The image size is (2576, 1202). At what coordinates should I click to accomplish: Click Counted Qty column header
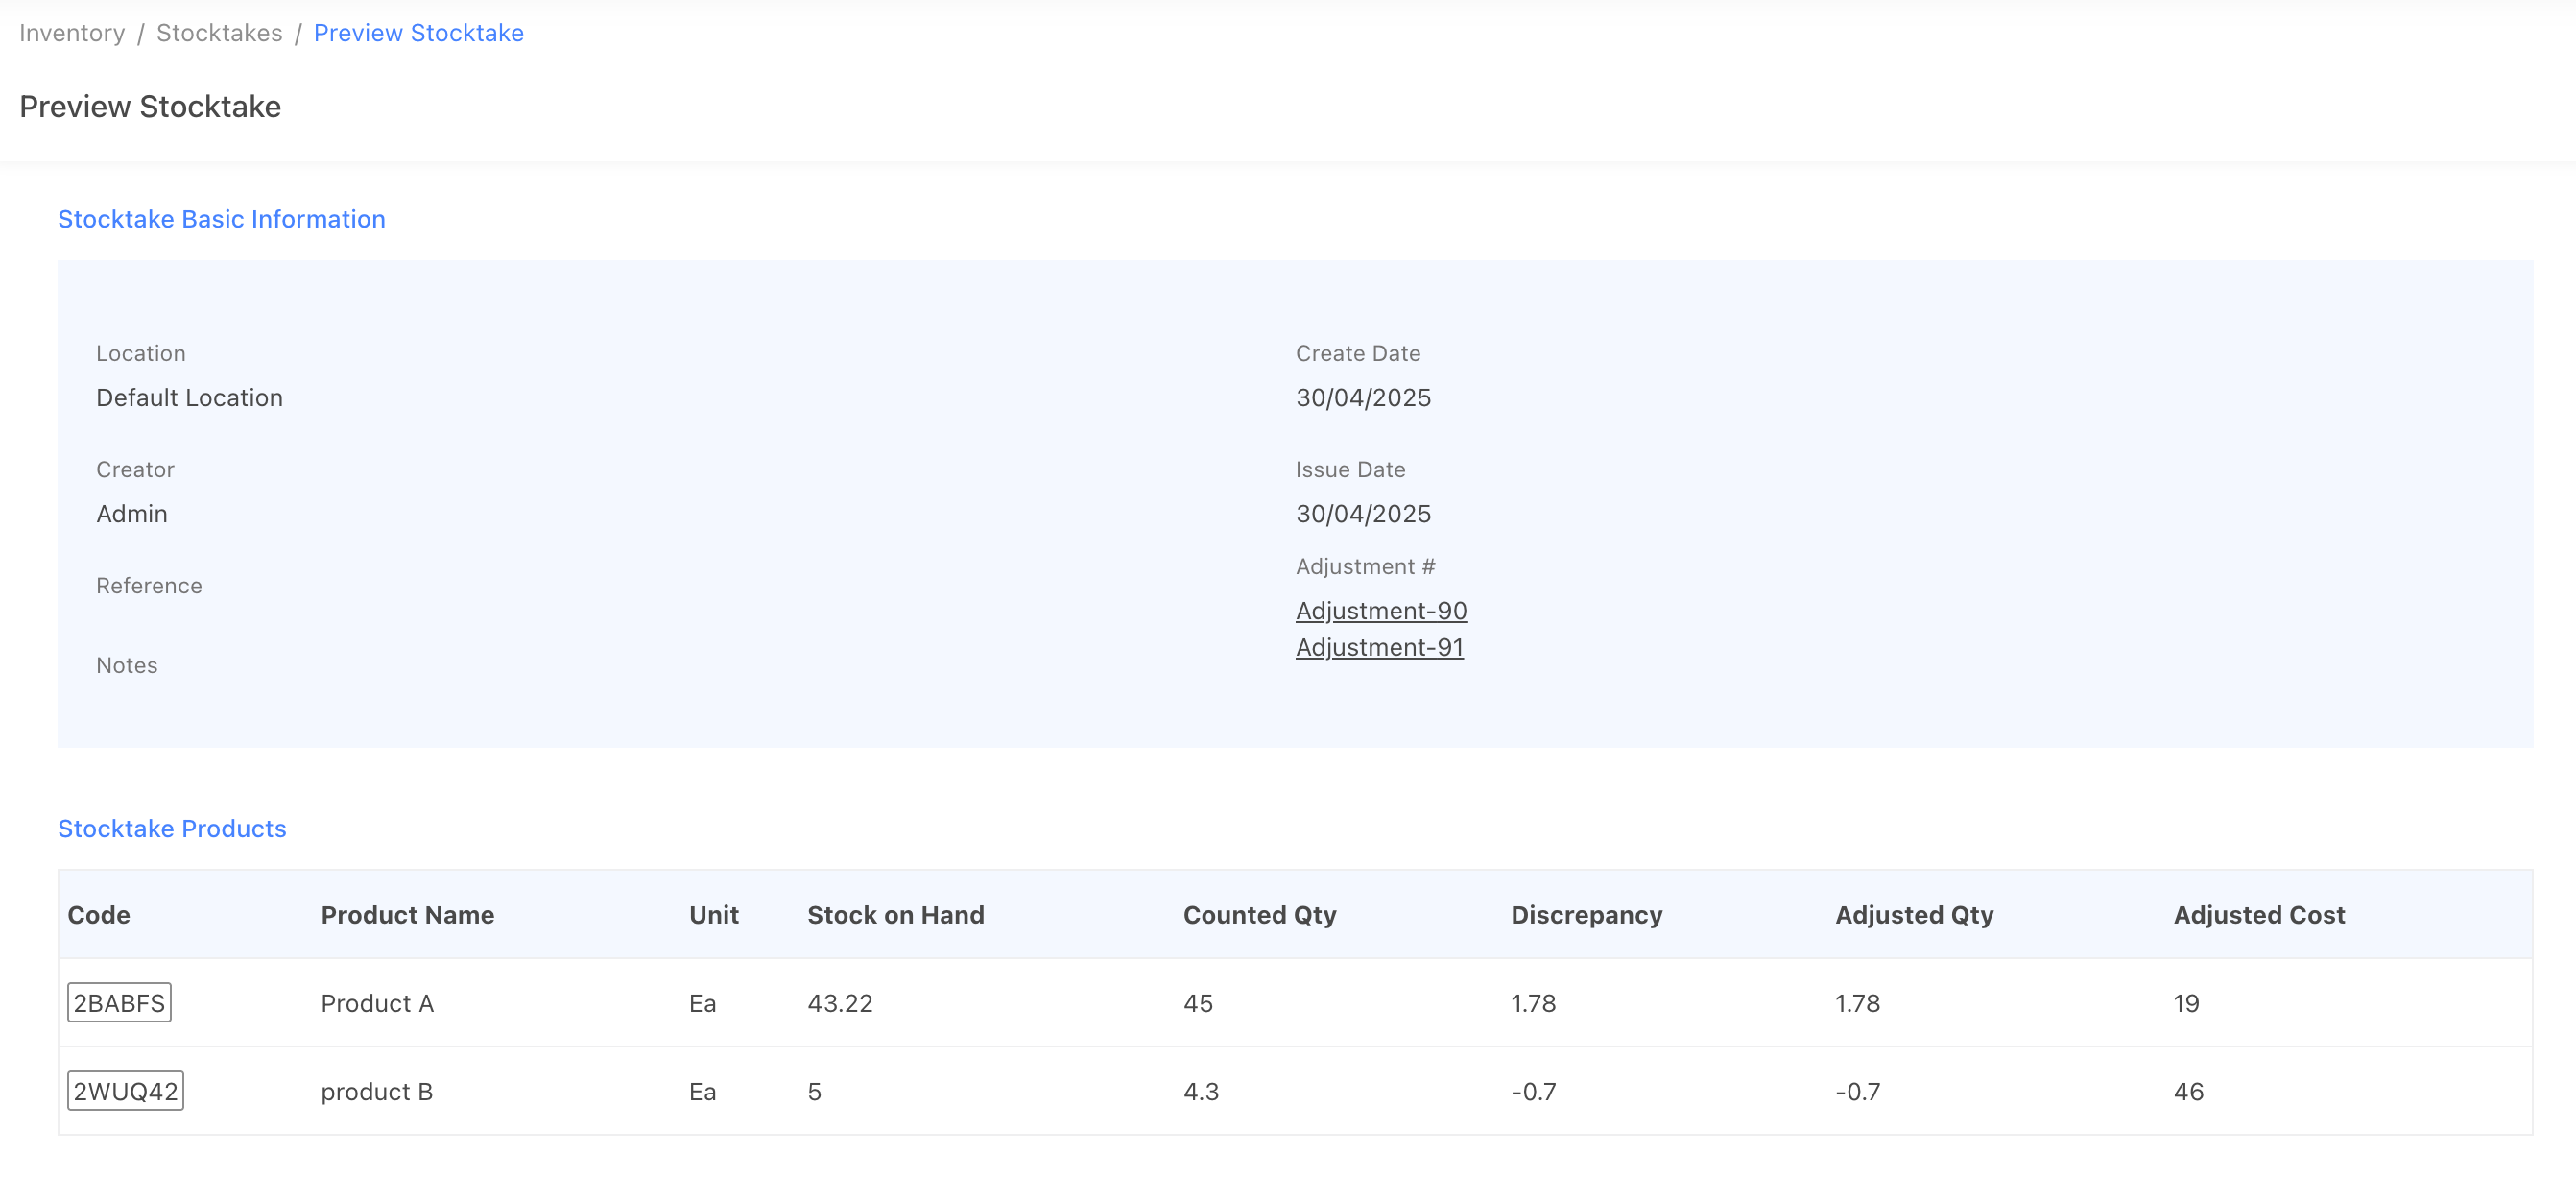click(1259, 915)
